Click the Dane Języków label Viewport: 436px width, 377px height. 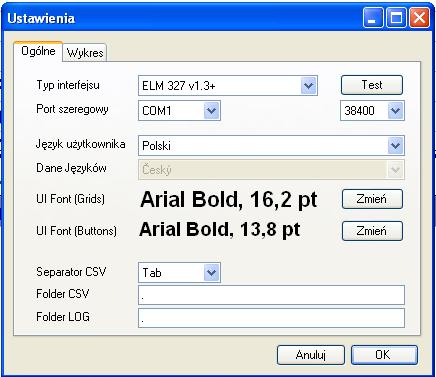point(71,168)
